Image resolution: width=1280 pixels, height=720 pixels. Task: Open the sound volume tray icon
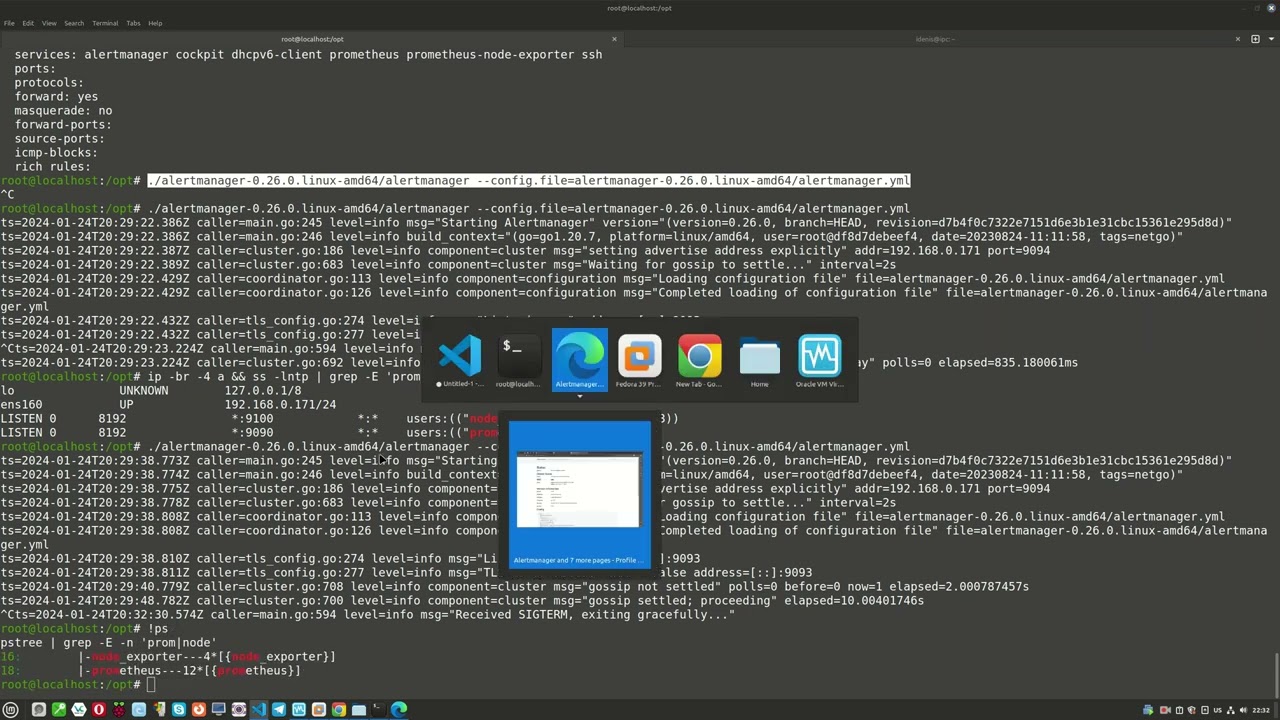tap(1243, 710)
